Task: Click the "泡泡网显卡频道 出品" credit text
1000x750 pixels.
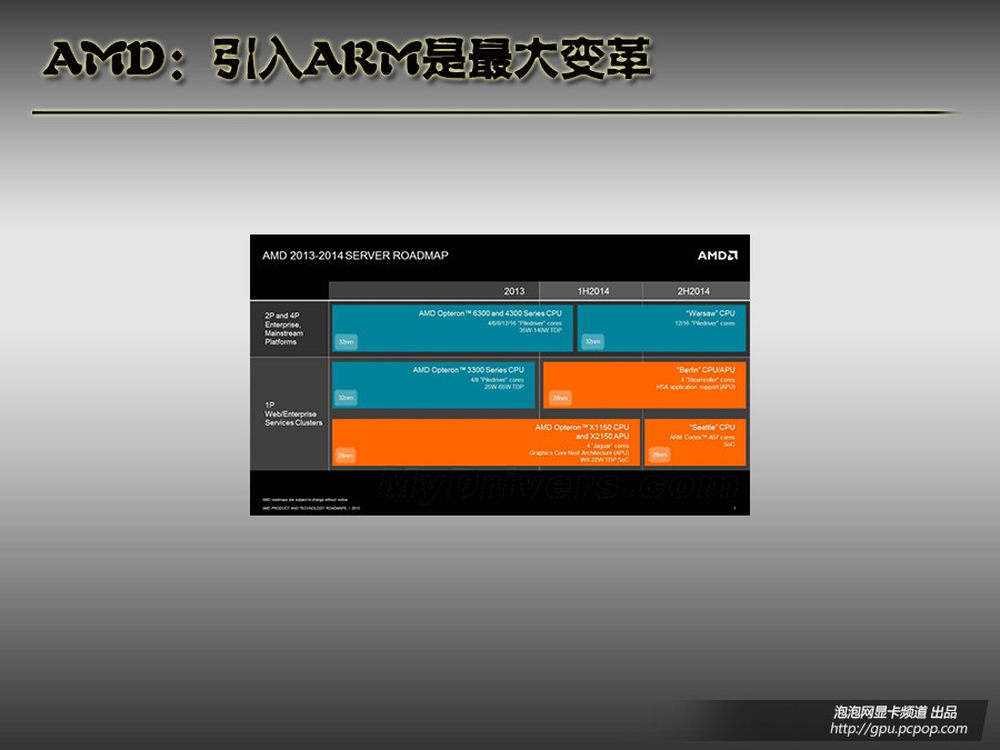Action: pyautogui.click(x=895, y=712)
